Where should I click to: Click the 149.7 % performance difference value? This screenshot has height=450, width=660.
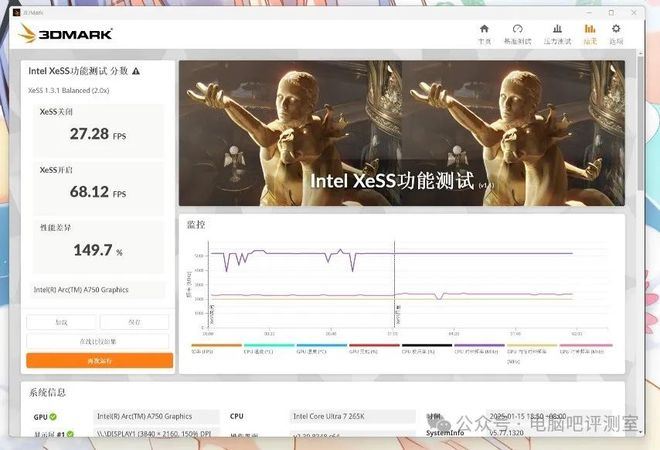tap(98, 250)
